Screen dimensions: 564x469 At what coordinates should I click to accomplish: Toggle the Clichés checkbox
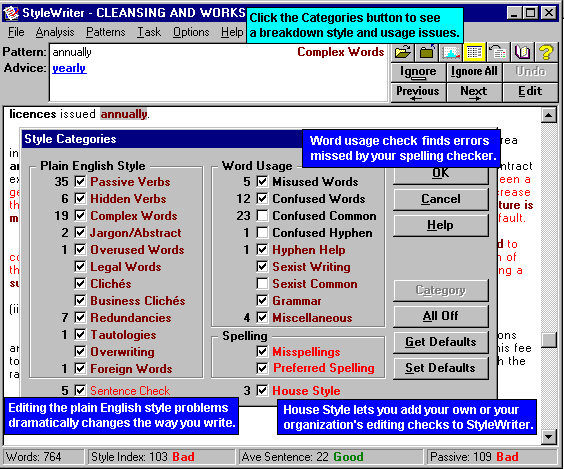pyautogui.click(x=80, y=283)
